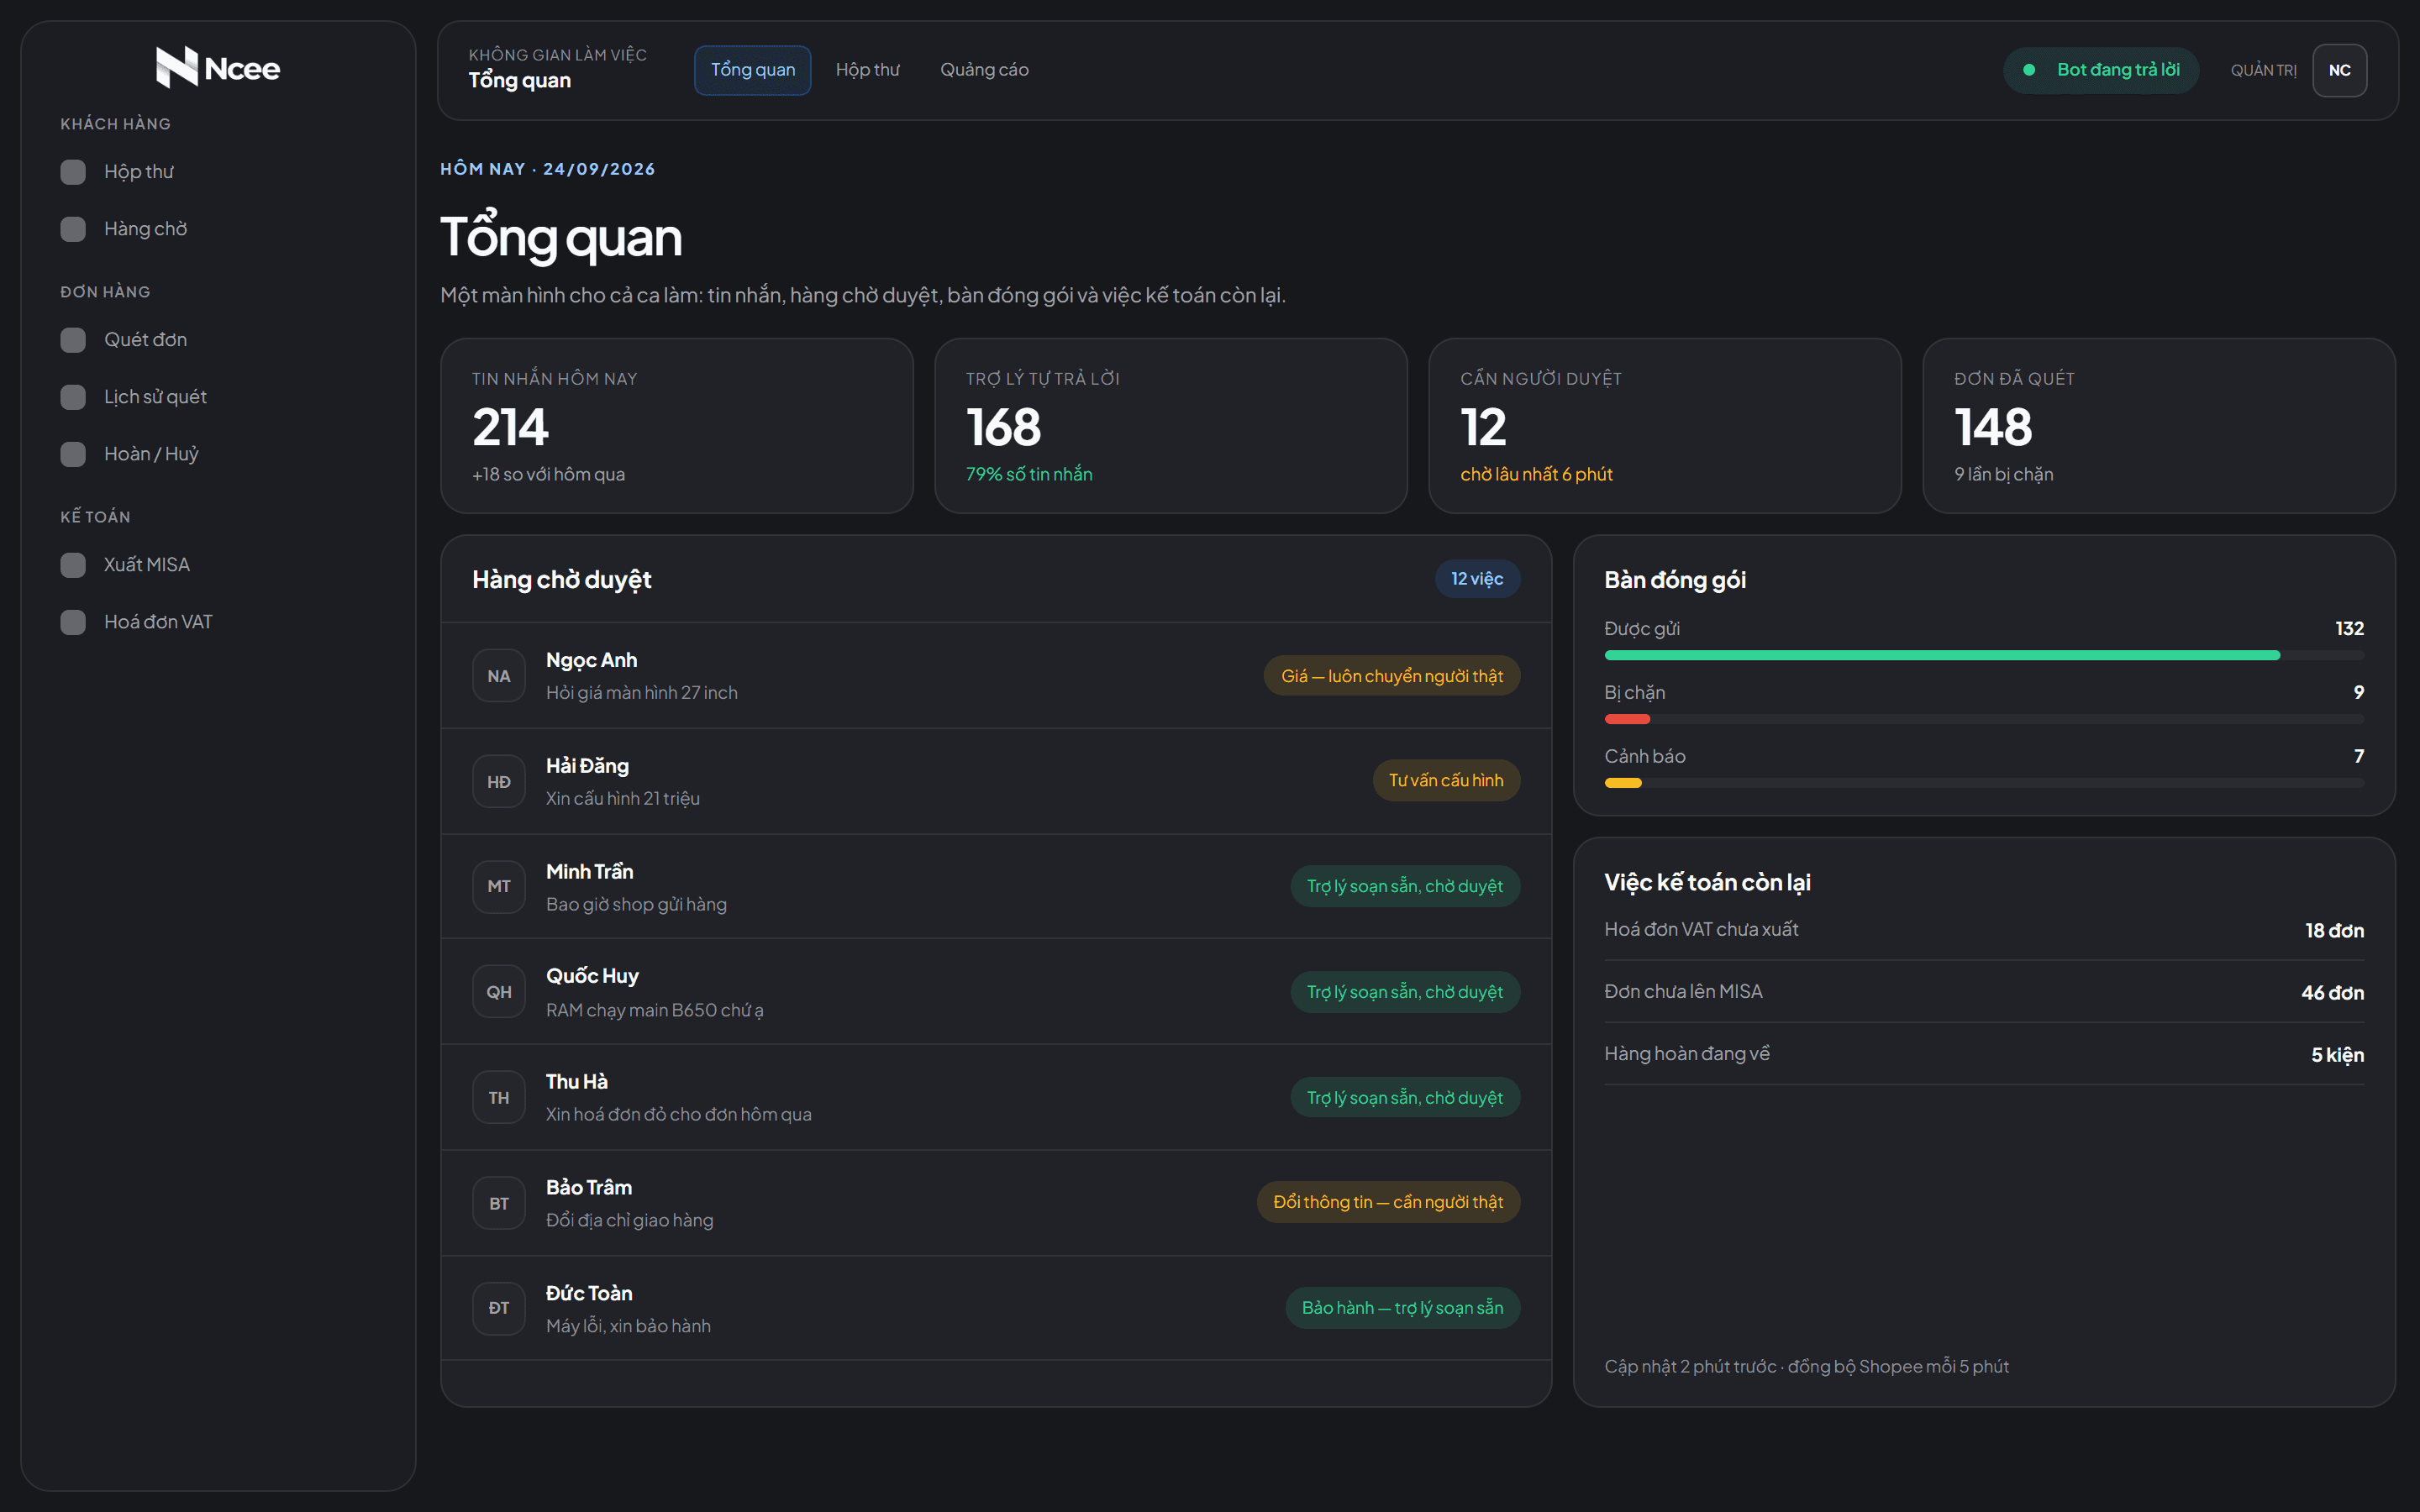Click 'Xin hoá đơn đỏ cho đơn hôm qua'
The image size is (2420, 1512).
pyautogui.click(x=679, y=1114)
